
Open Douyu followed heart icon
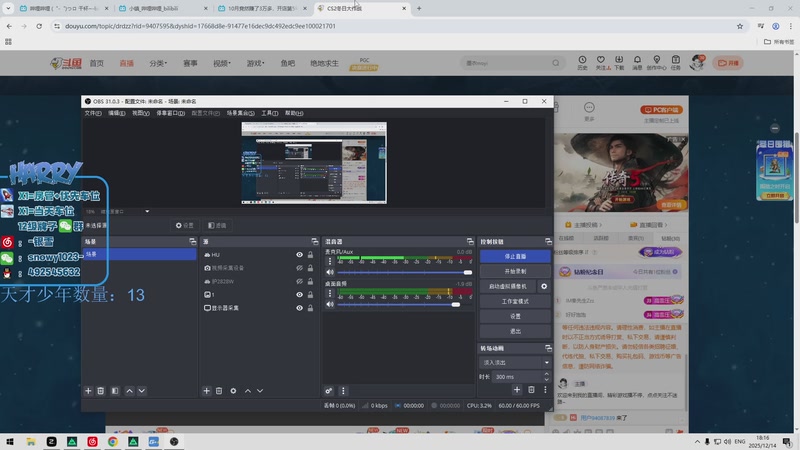(x=601, y=62)
